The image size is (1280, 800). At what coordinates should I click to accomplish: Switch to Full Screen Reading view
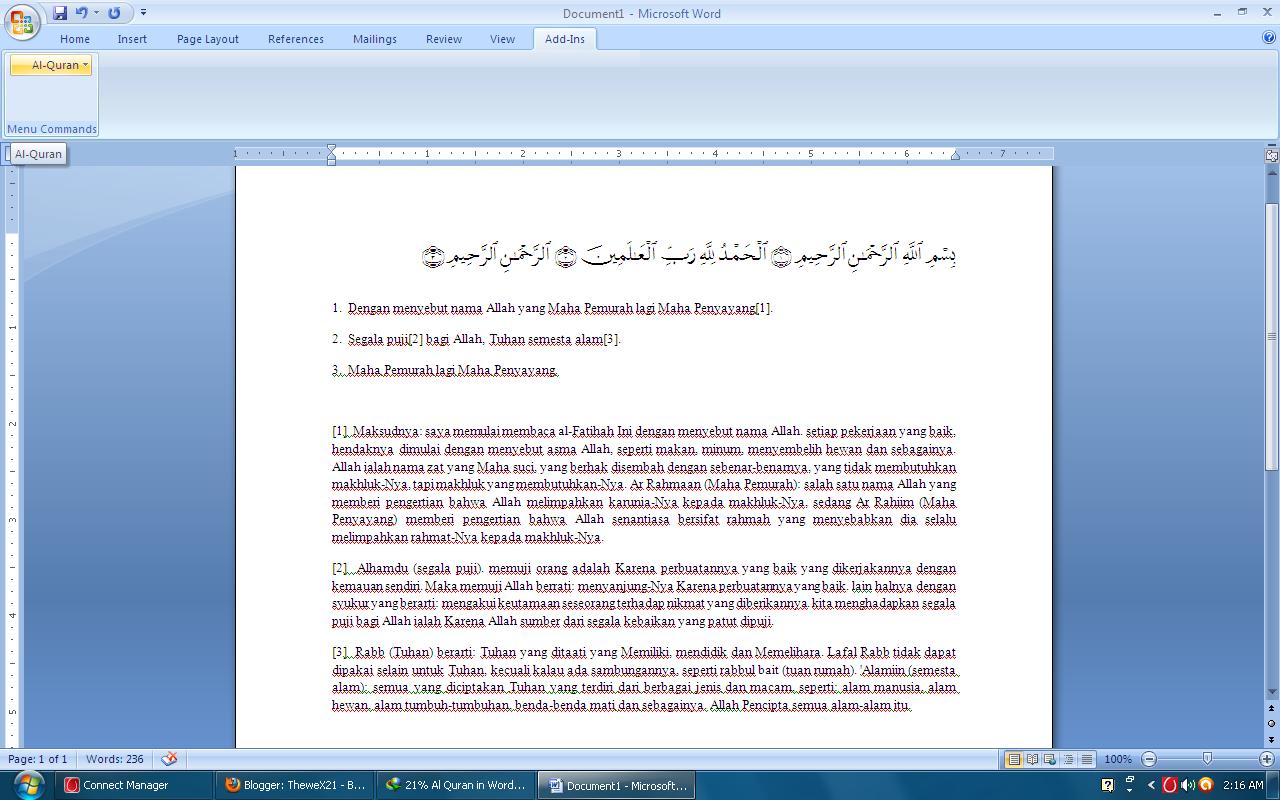coord(1032,760)
